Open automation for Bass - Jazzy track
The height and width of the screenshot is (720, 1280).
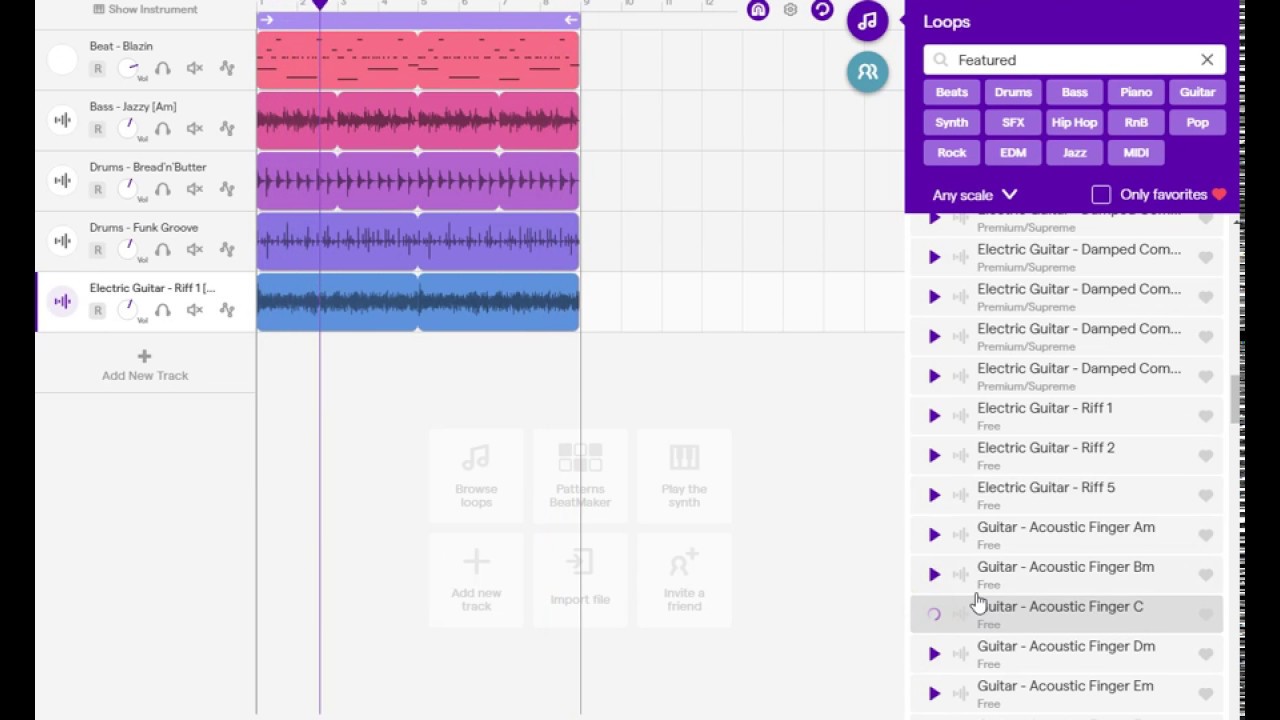coord(227,129)
